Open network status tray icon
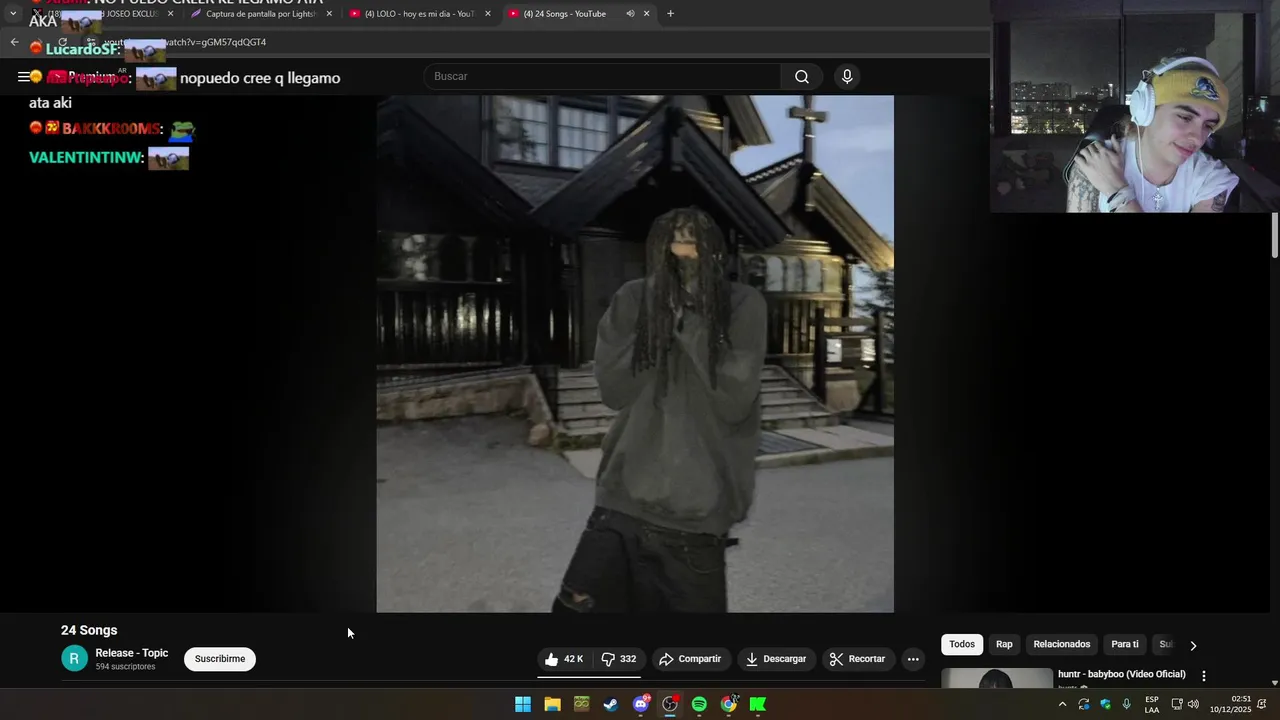1280x720 pixels. click(1177, 704)
